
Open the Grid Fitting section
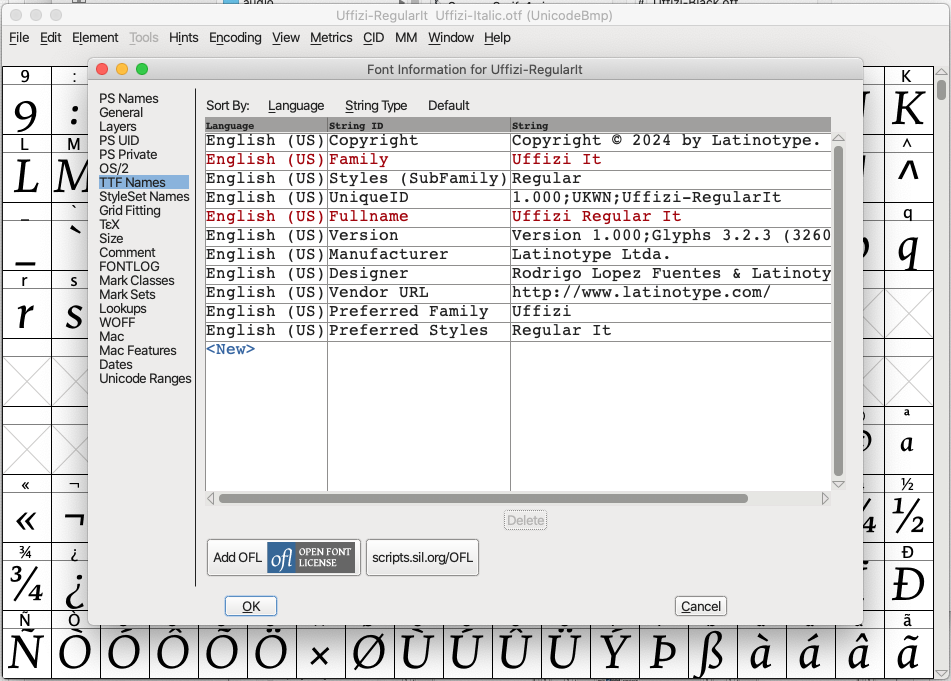click(130, 210)
